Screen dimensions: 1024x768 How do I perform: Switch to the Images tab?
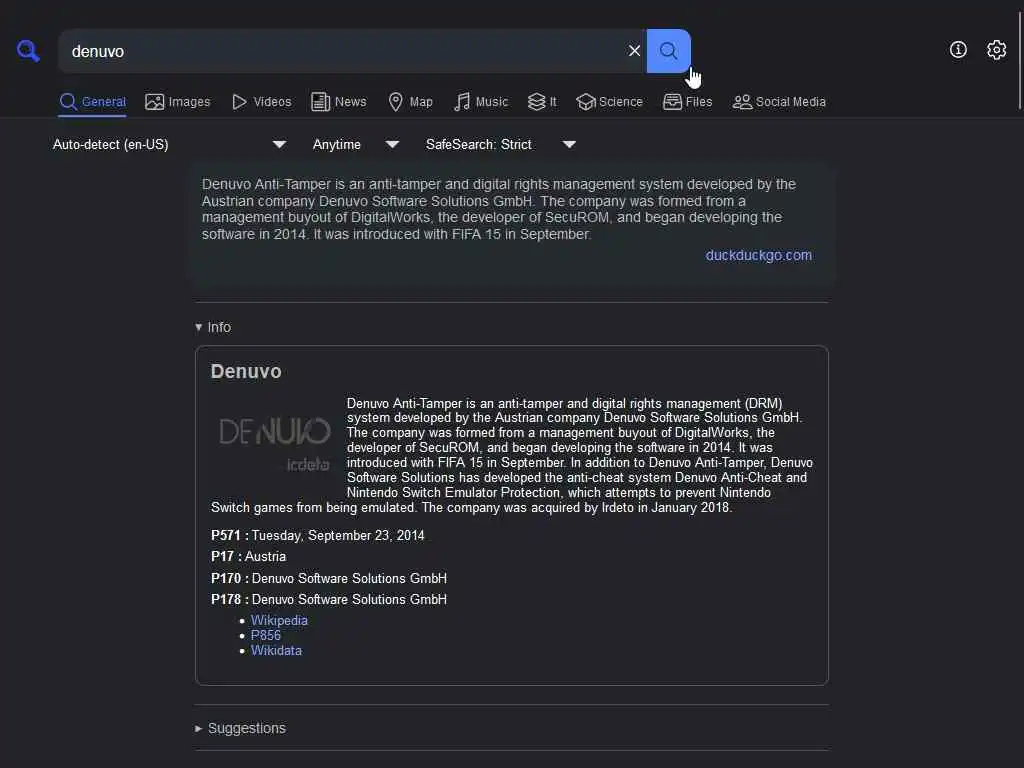tap(178, 102)
